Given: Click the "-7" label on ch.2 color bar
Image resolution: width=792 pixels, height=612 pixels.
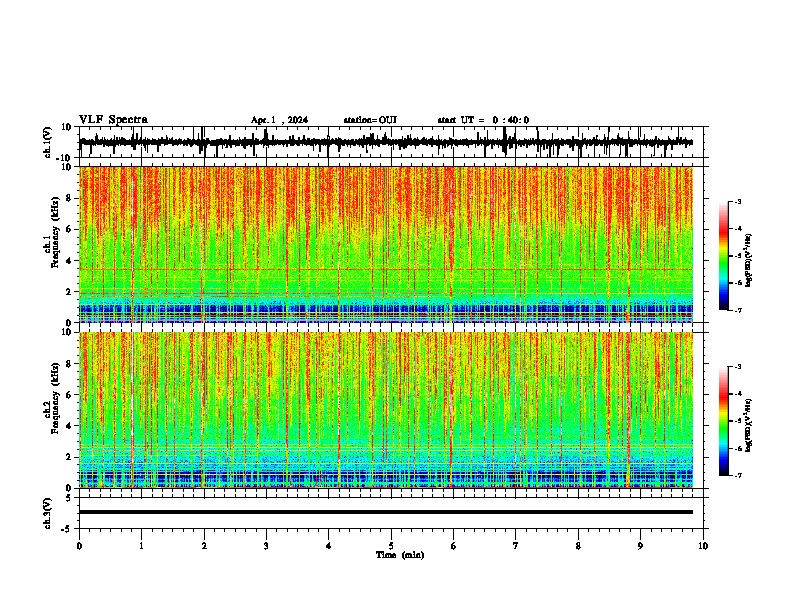Looking at the screenshot, I should (737, 475).
